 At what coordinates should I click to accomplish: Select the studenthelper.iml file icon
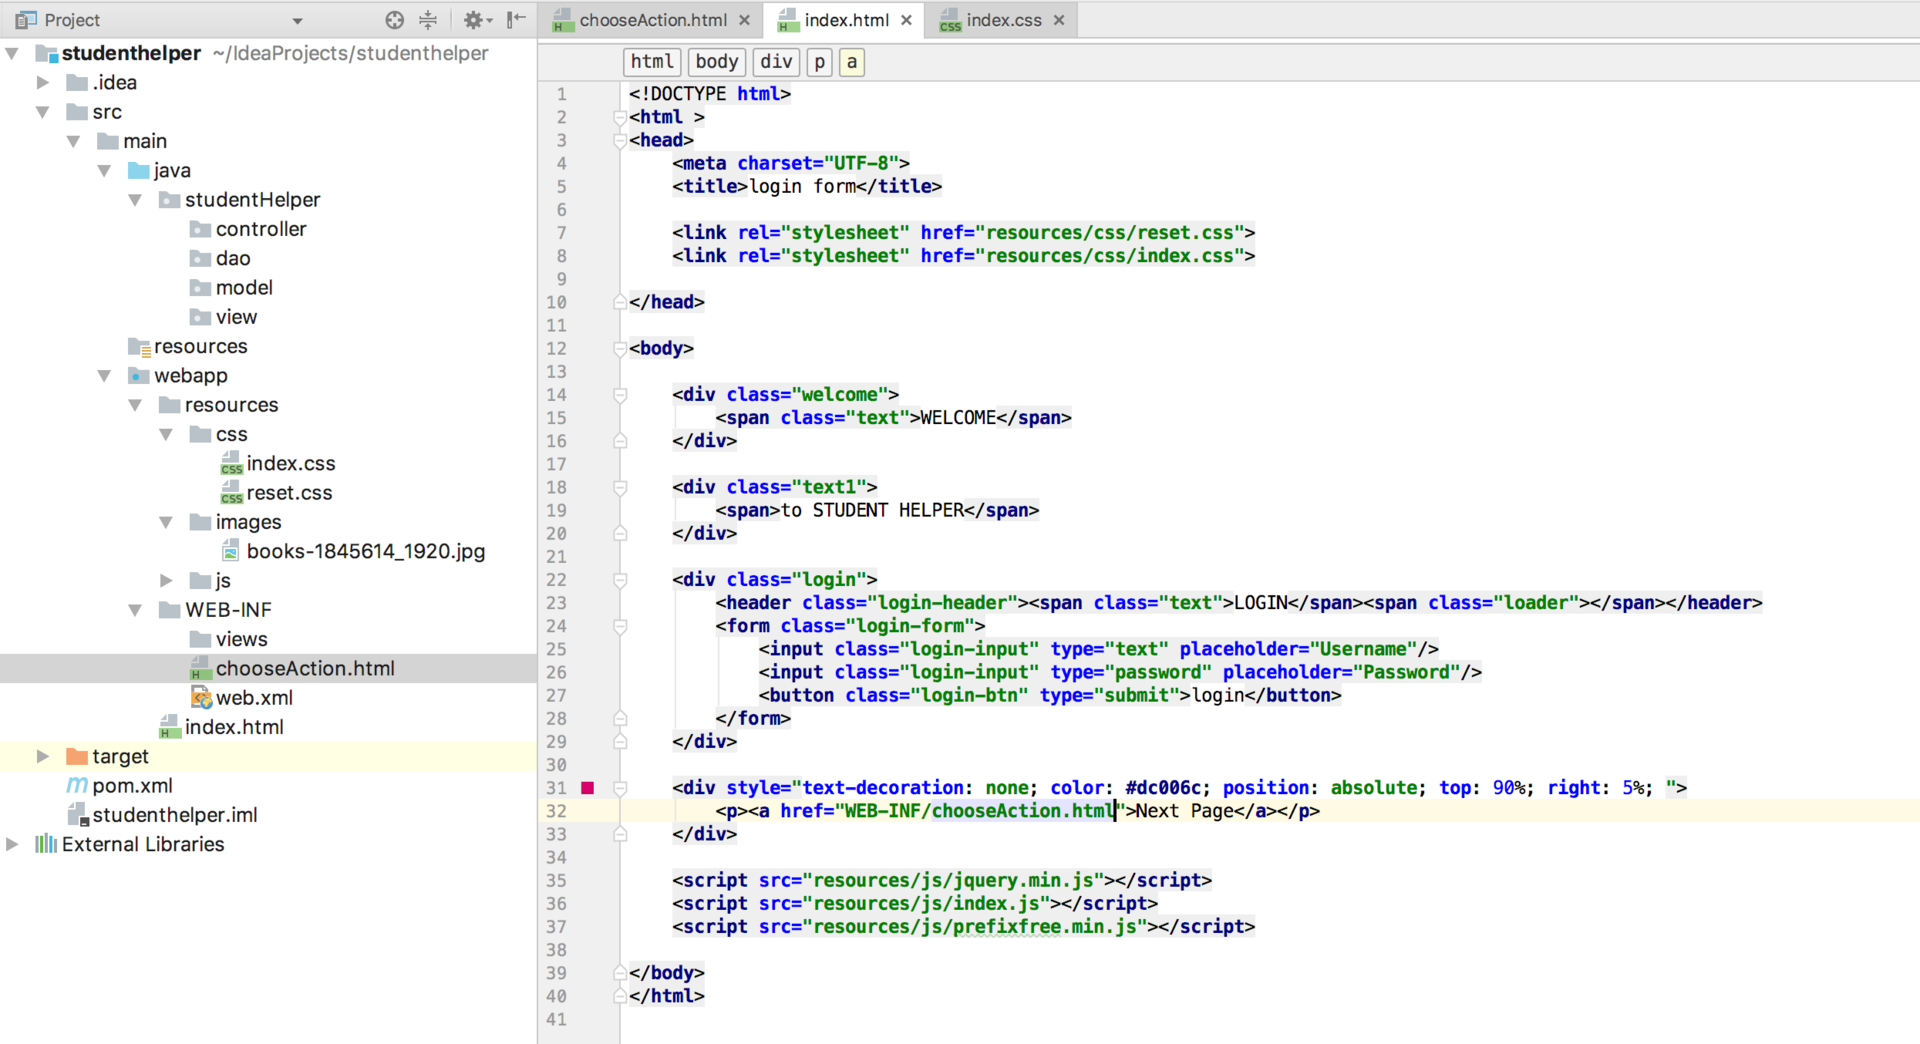77,815
